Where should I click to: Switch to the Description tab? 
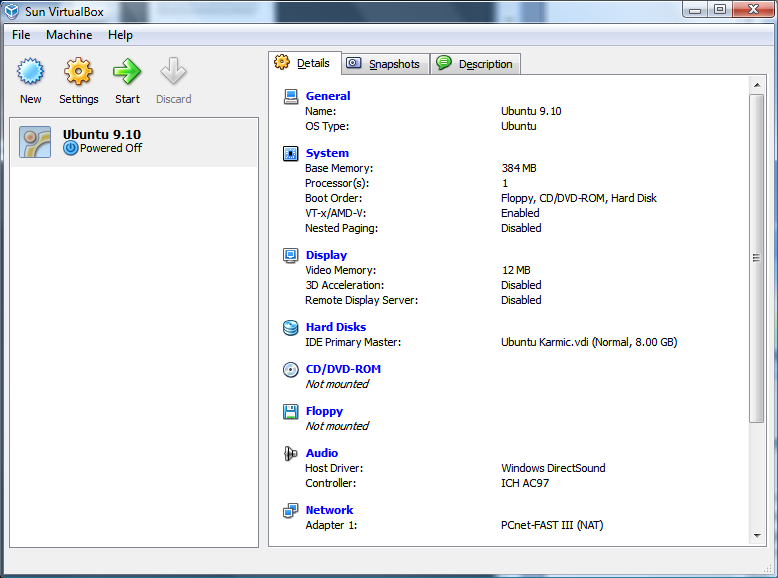tap(475, 64)
